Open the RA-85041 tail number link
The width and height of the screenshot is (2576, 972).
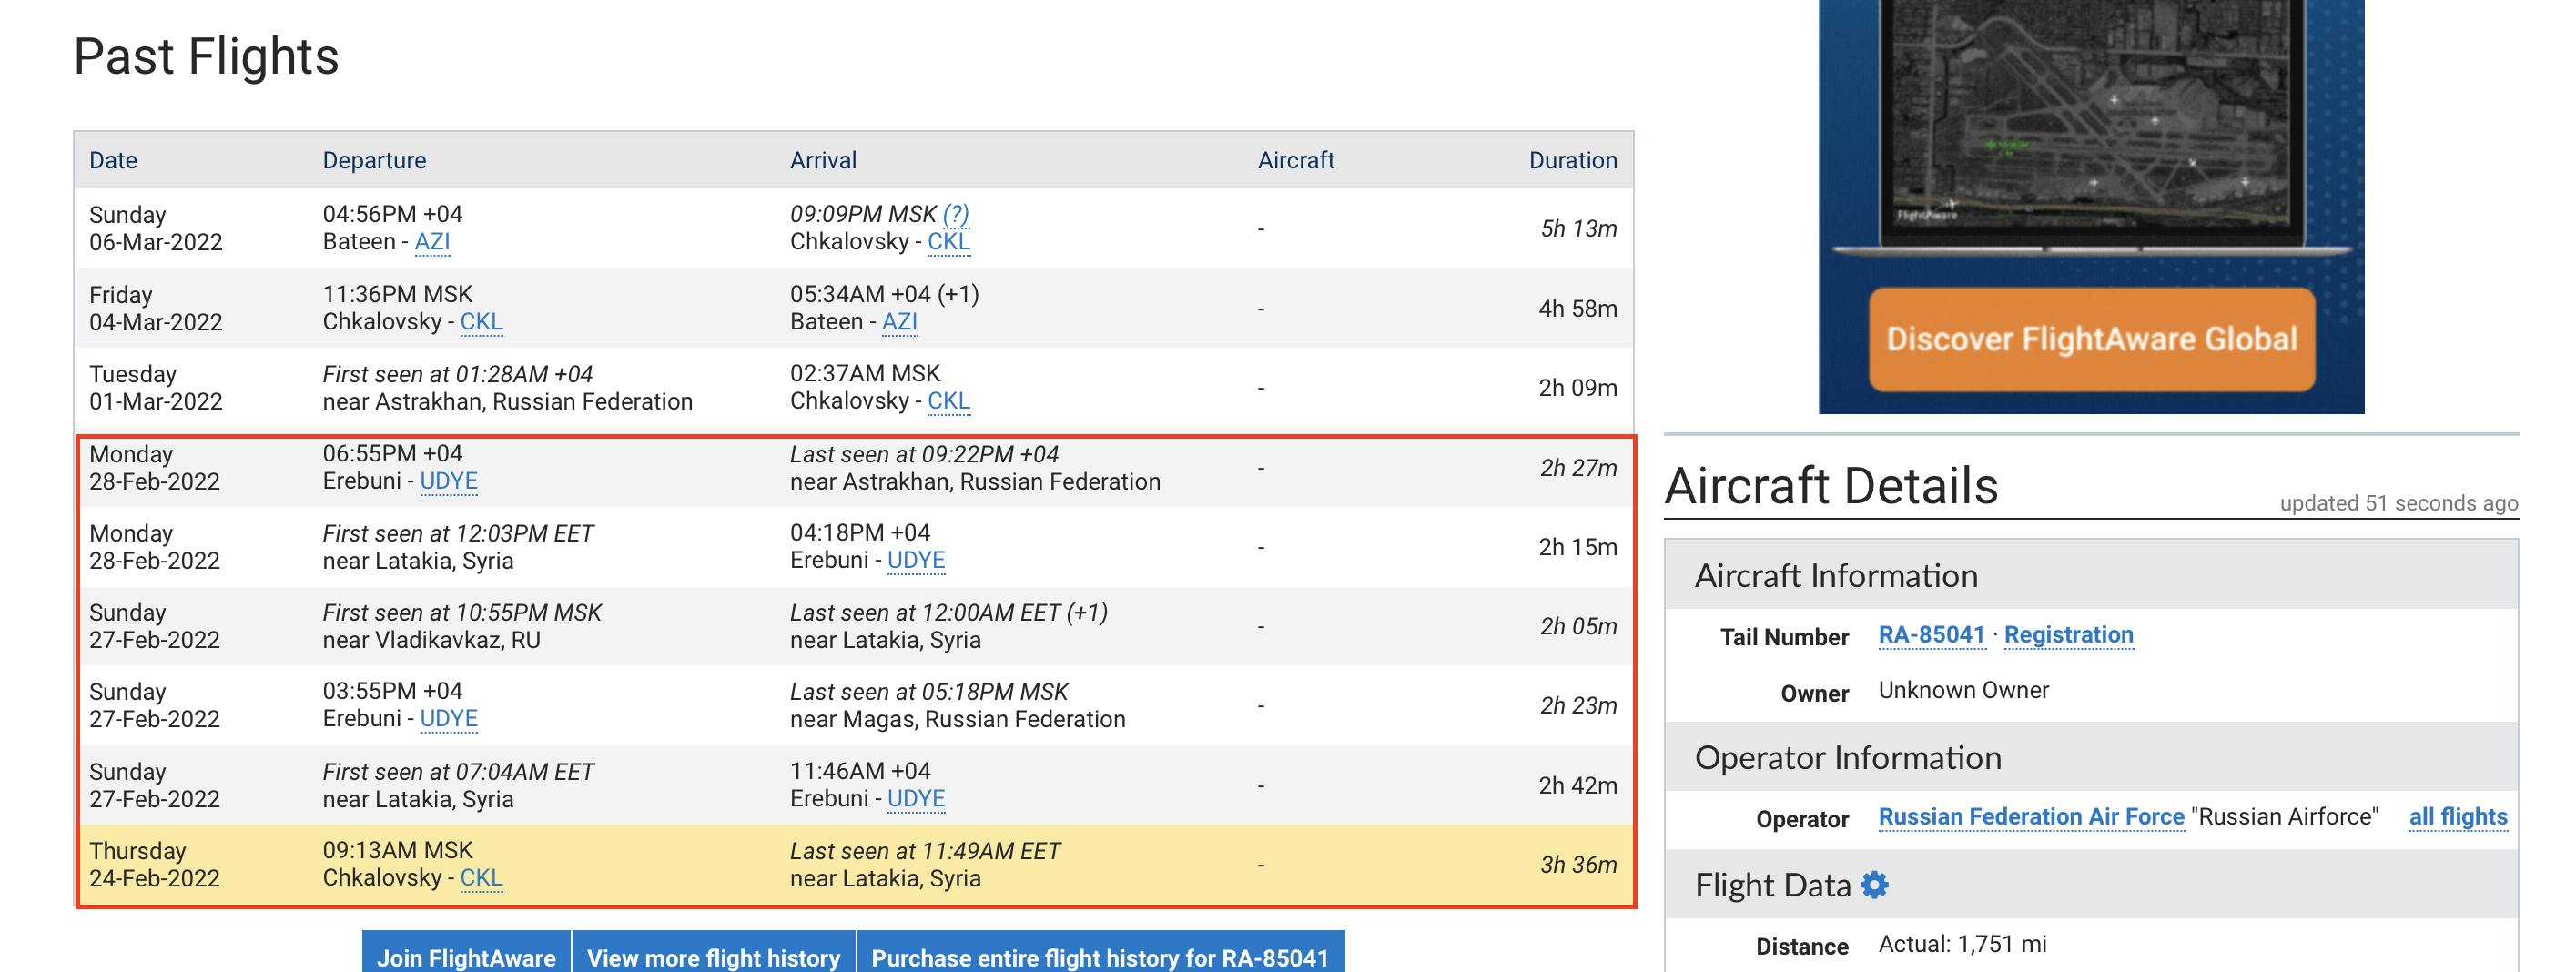[x=1930, y=635]
